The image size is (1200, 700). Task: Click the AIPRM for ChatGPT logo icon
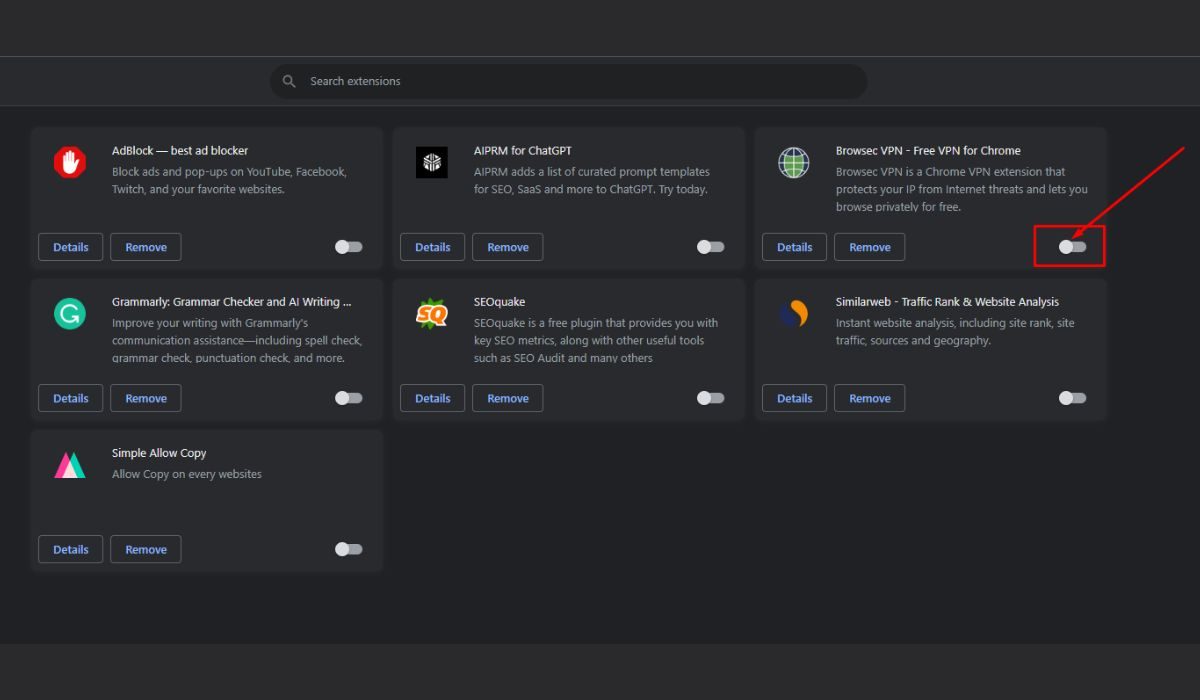(432, 162)
